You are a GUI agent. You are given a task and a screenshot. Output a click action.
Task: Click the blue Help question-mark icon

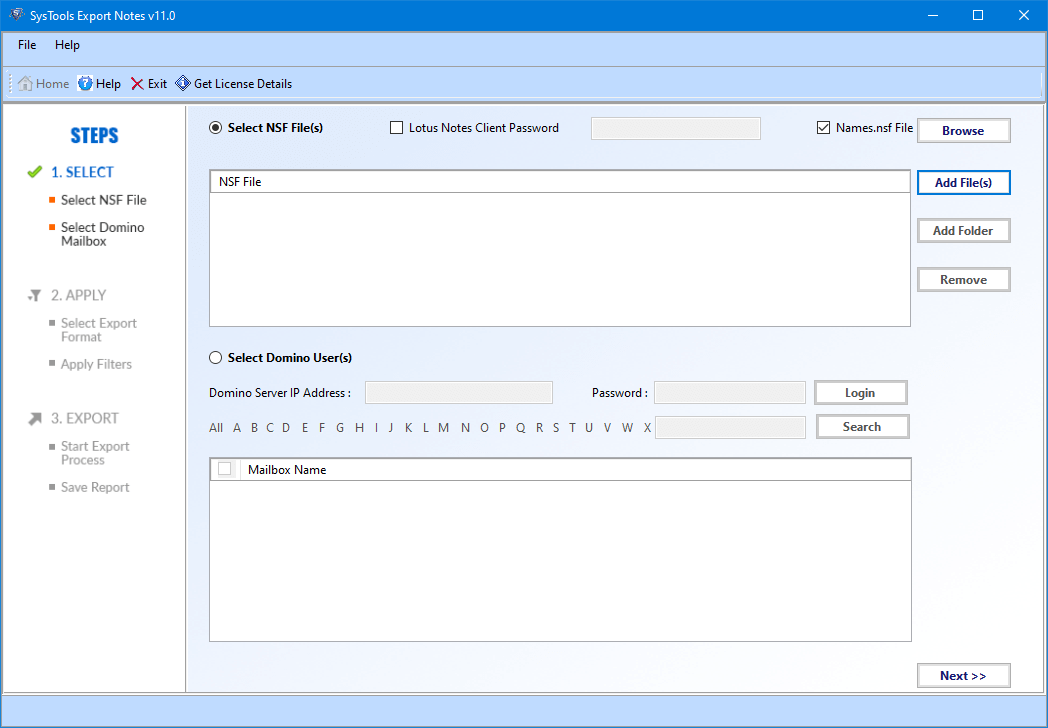(x=86, y=84)
